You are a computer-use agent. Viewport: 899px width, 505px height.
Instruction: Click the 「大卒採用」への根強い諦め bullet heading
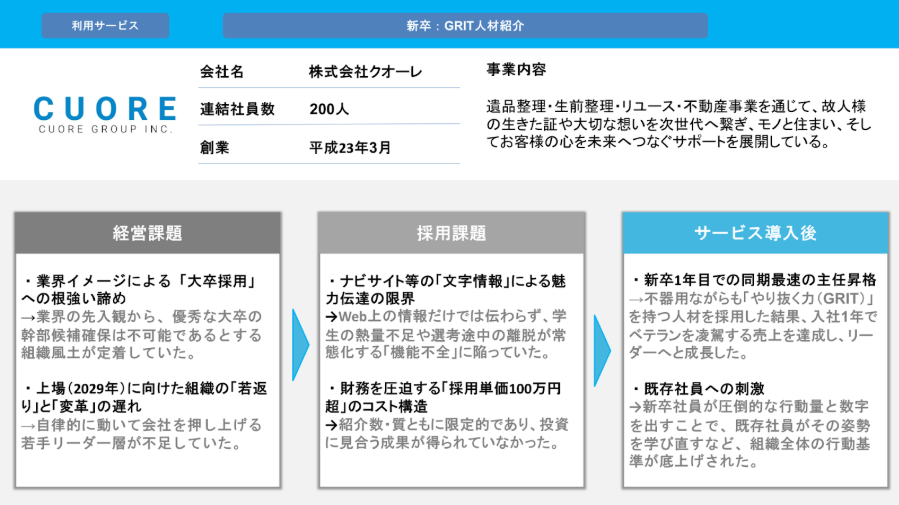(141, 289)
